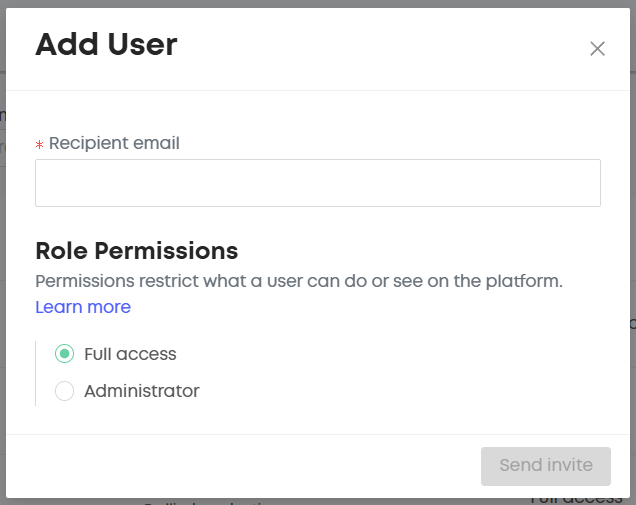Keep Full access selected as the role

coord(64,354)
